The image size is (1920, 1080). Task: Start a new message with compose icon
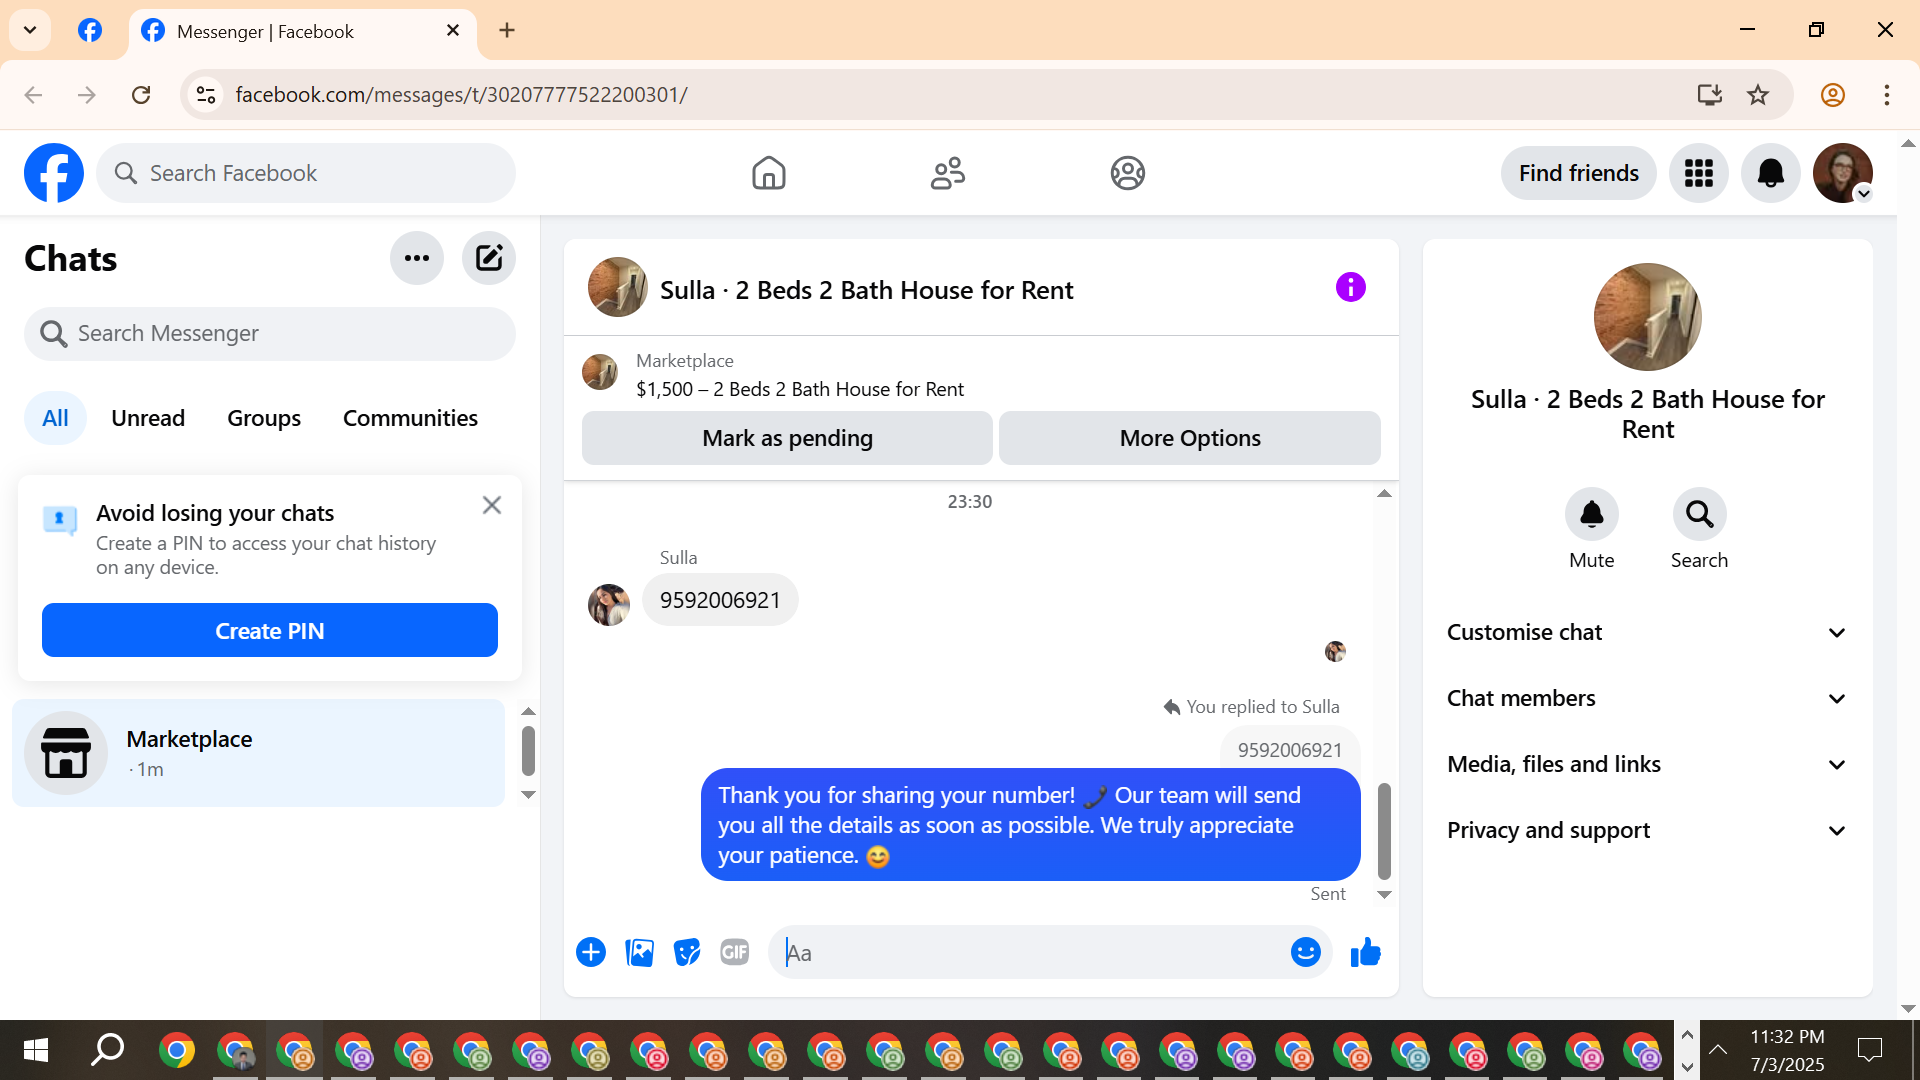pos(488,258)
